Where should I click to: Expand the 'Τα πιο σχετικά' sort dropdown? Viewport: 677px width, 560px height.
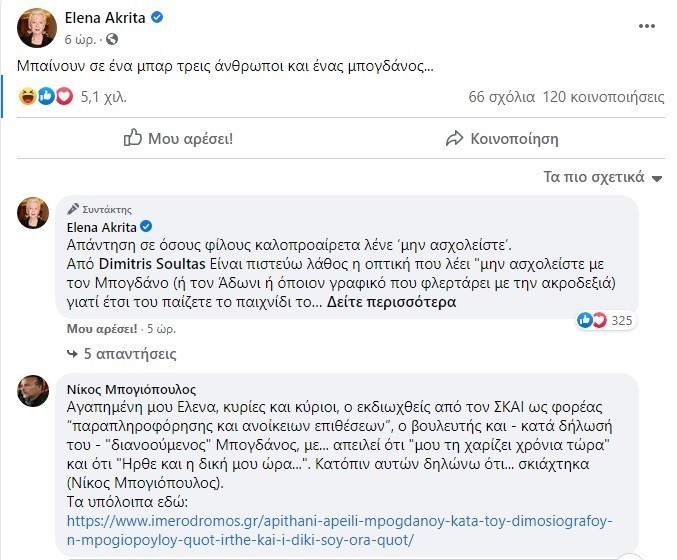point(603,177)
